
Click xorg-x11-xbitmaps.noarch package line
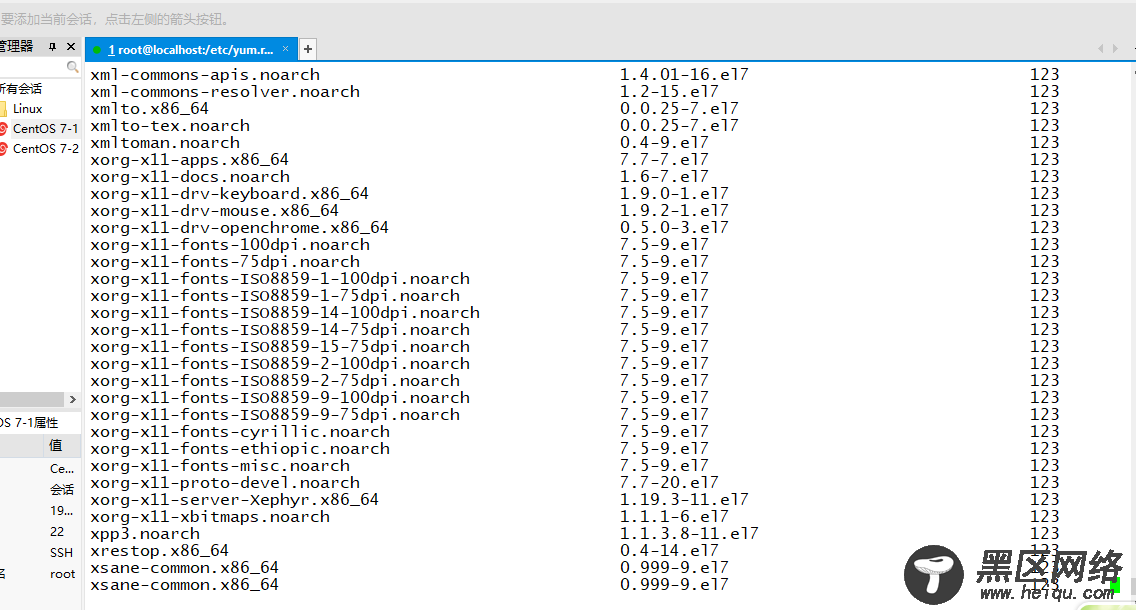[210, 517]
